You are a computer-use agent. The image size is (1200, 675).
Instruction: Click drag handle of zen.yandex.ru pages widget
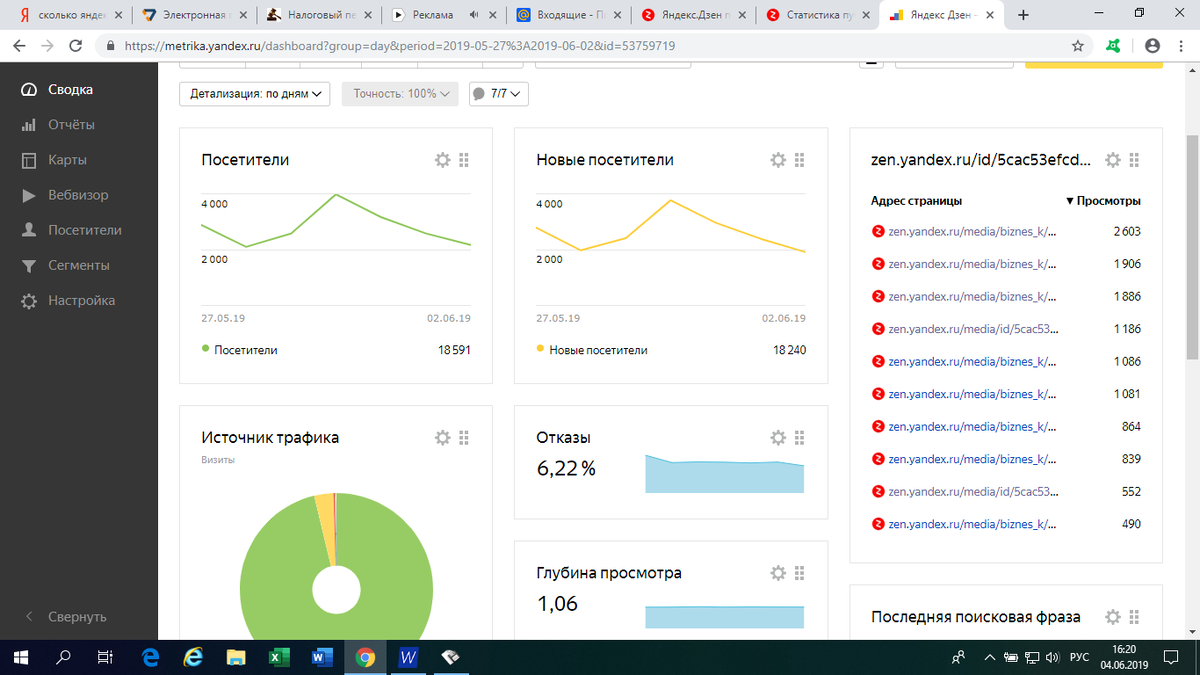1134,160
